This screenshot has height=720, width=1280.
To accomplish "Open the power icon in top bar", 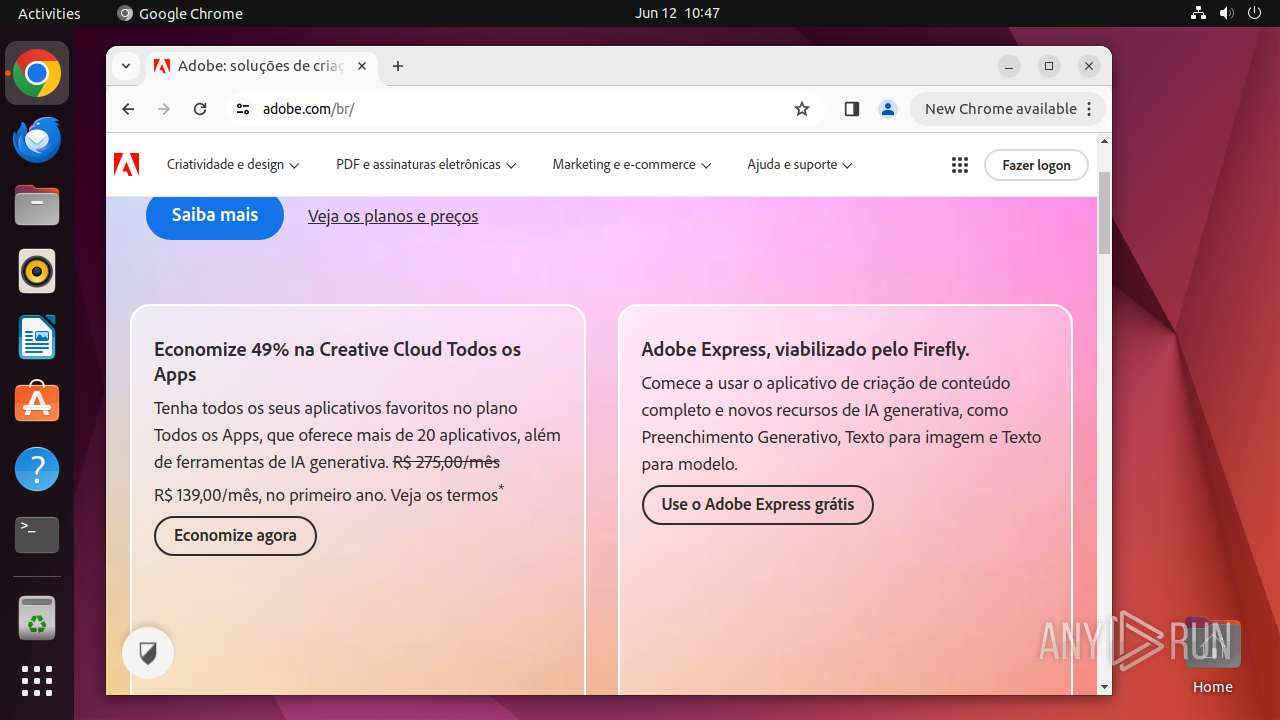I will pyautogui.click(x=1255, y=13).
